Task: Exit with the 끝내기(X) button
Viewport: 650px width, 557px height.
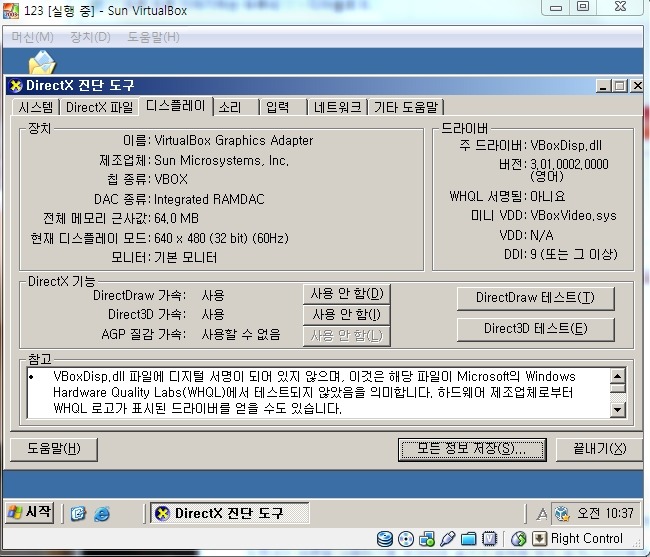Action: pyautogui.click(x=599, y=449)
